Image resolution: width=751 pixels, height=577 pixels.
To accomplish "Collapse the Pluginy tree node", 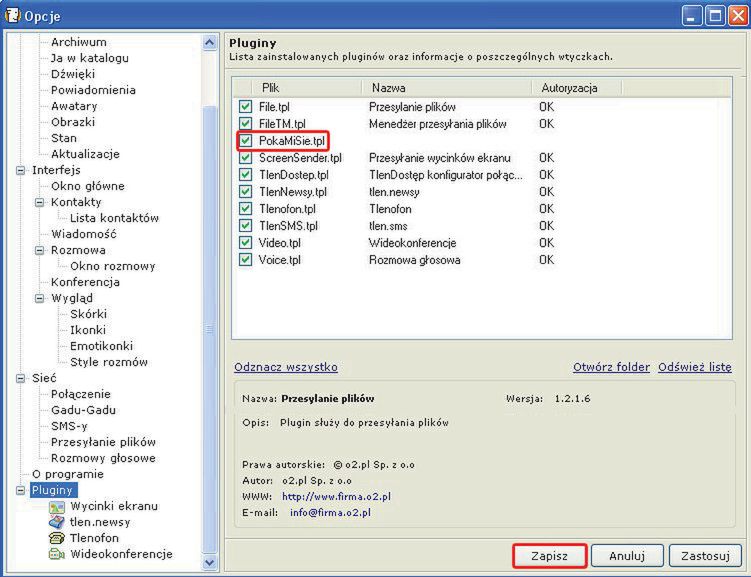I will pos(20,490).
